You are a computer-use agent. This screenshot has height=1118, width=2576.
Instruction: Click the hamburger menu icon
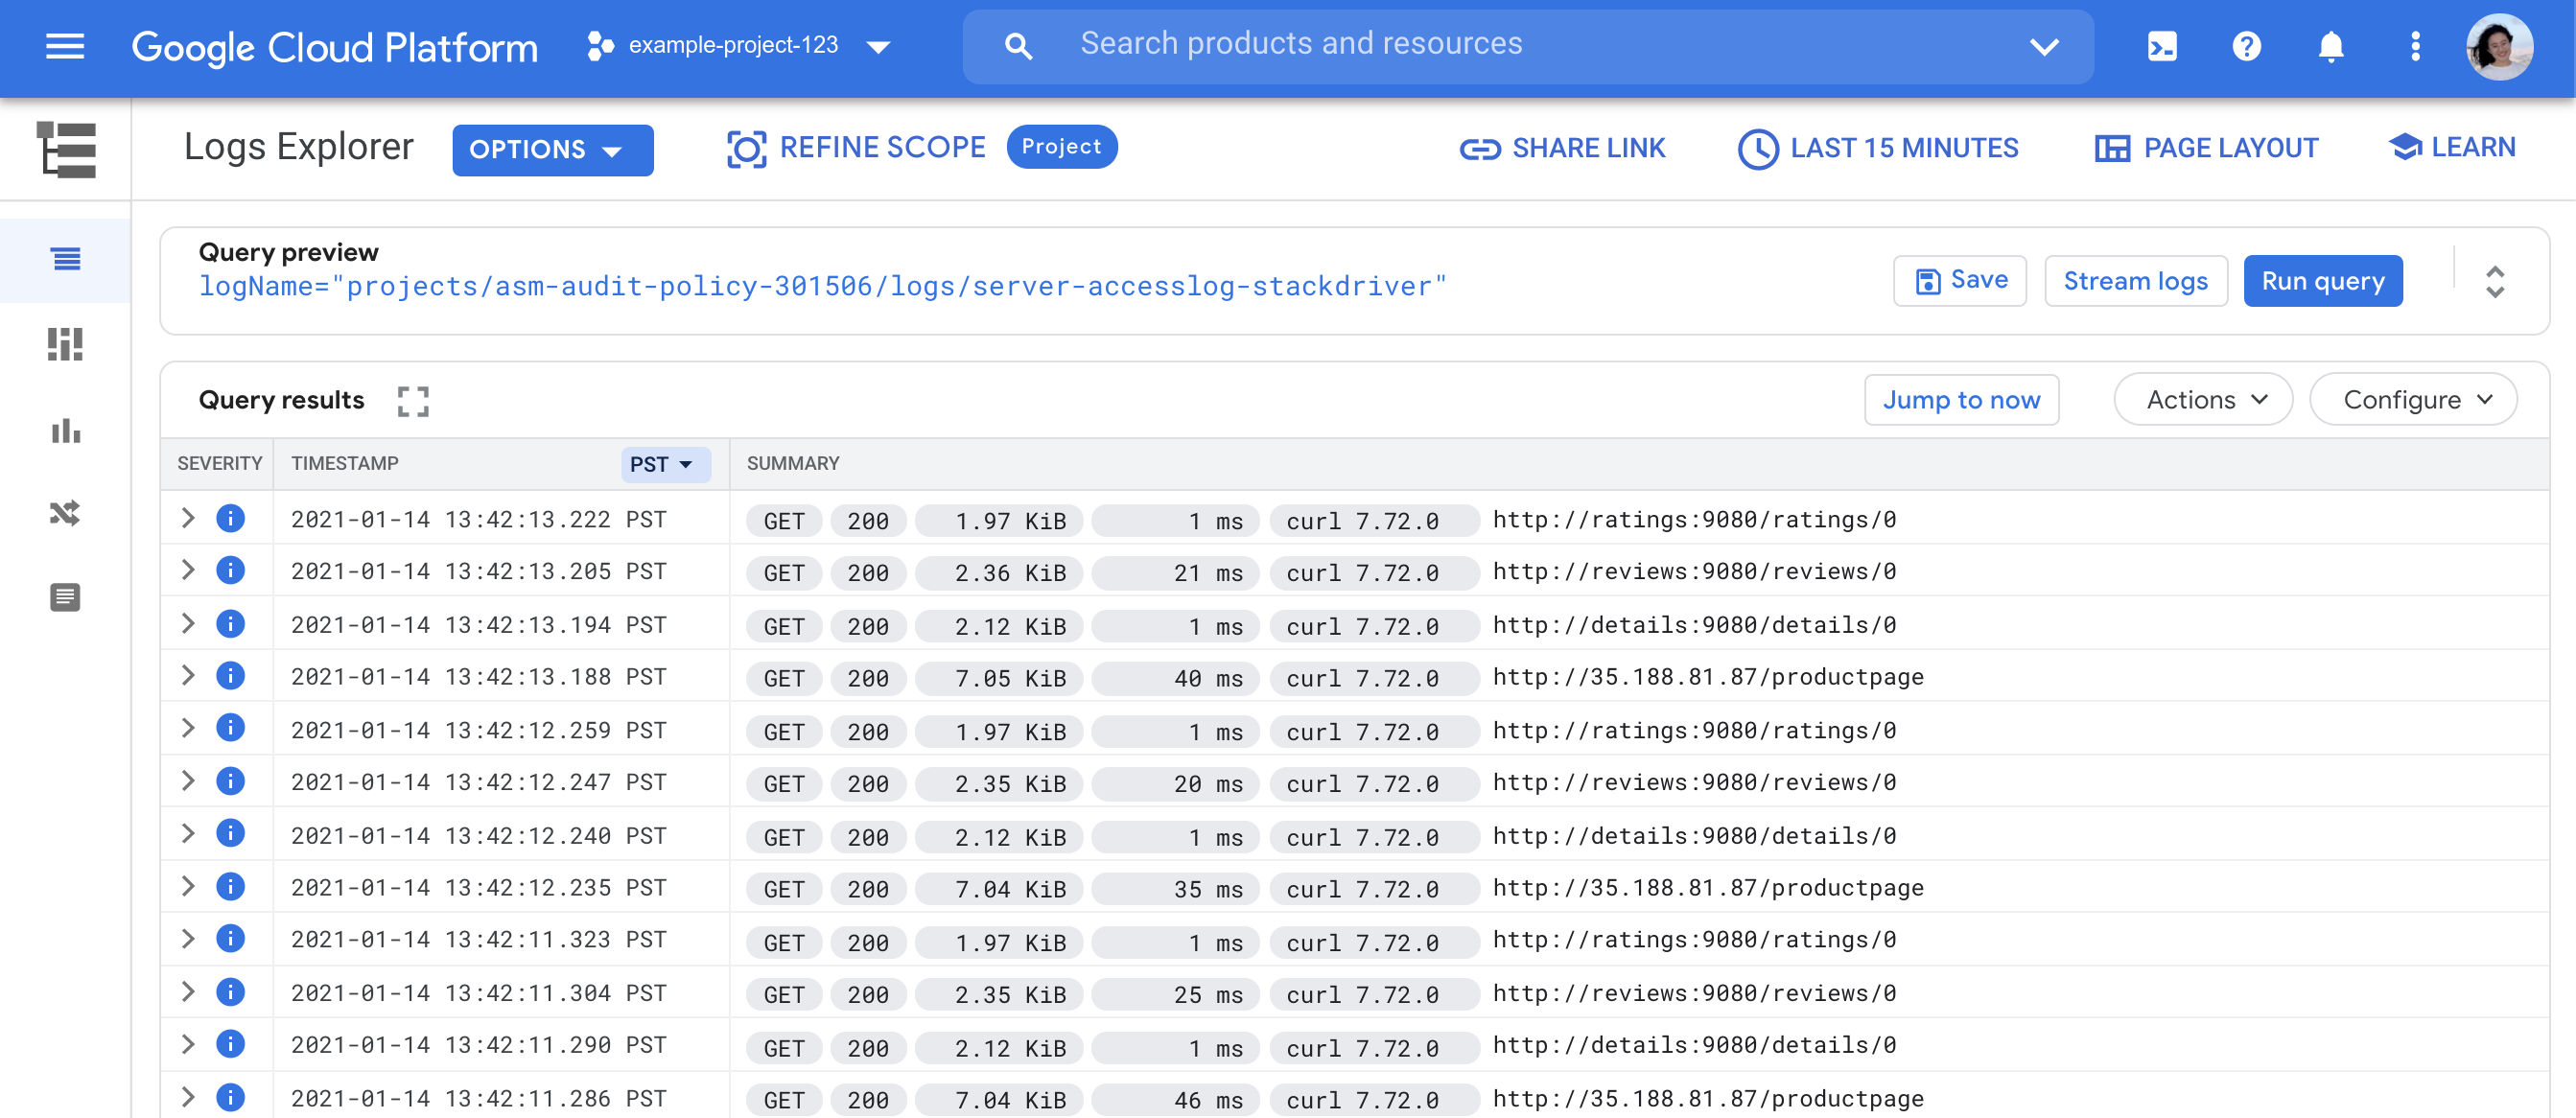(64, 44)
